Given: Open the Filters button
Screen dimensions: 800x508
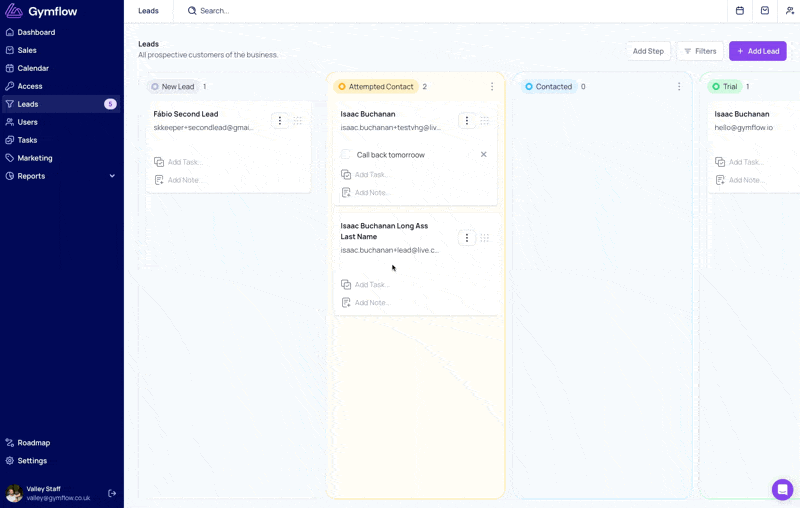Looking at the screenshot, I should [x=700, y=51].
